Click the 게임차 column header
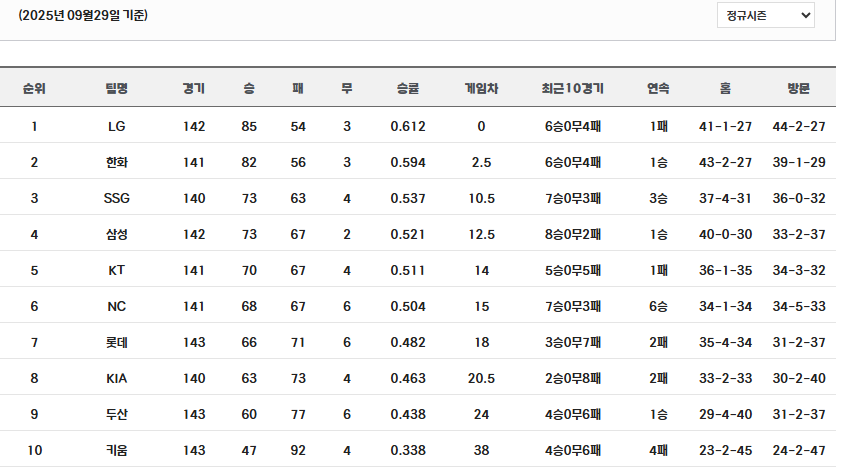This screenshot has width=845, height=472. (x=481, y=88)
